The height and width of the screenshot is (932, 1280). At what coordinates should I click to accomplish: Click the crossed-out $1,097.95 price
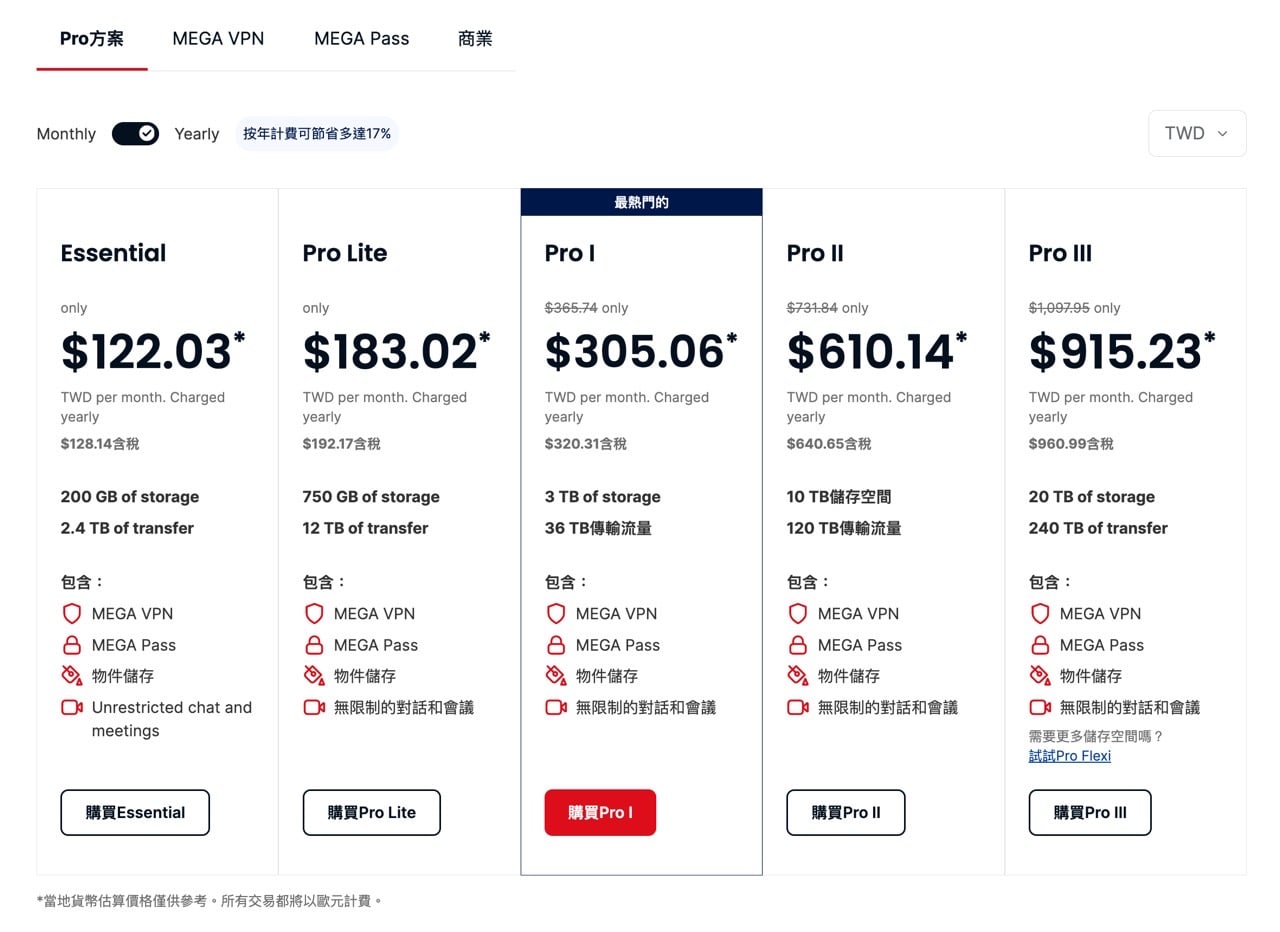coord(1059,308)
